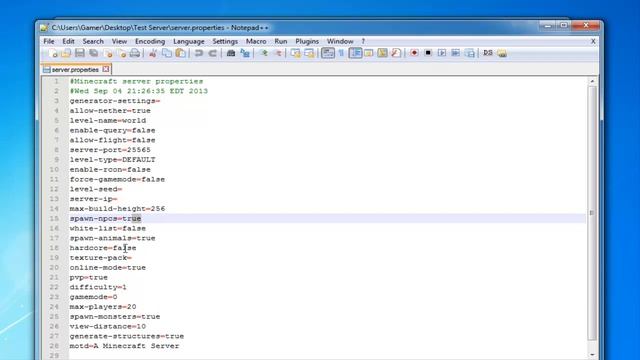Open the Window menu
Image resolution: width=640 pixels, height=360 pixels.
(340, 41)
